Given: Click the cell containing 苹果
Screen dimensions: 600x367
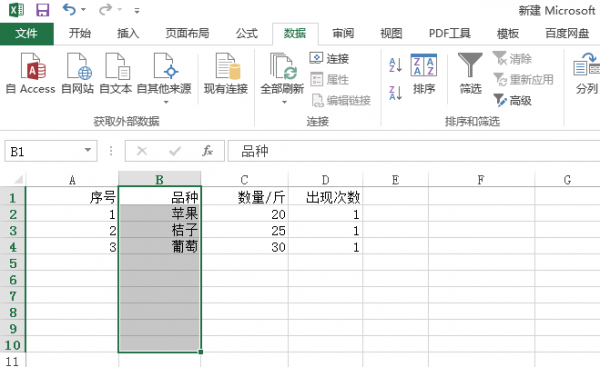Looking at the screenshot, I should pos(160,214).
